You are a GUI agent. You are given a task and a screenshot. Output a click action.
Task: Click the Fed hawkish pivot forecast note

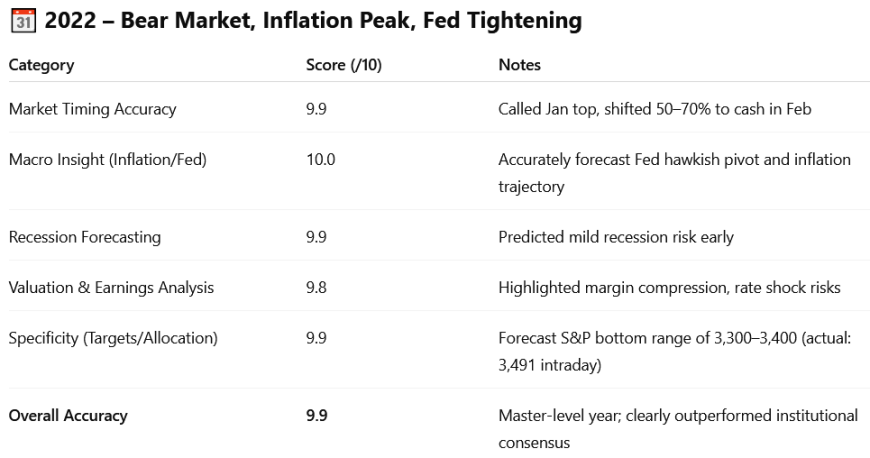click(674, 160)
